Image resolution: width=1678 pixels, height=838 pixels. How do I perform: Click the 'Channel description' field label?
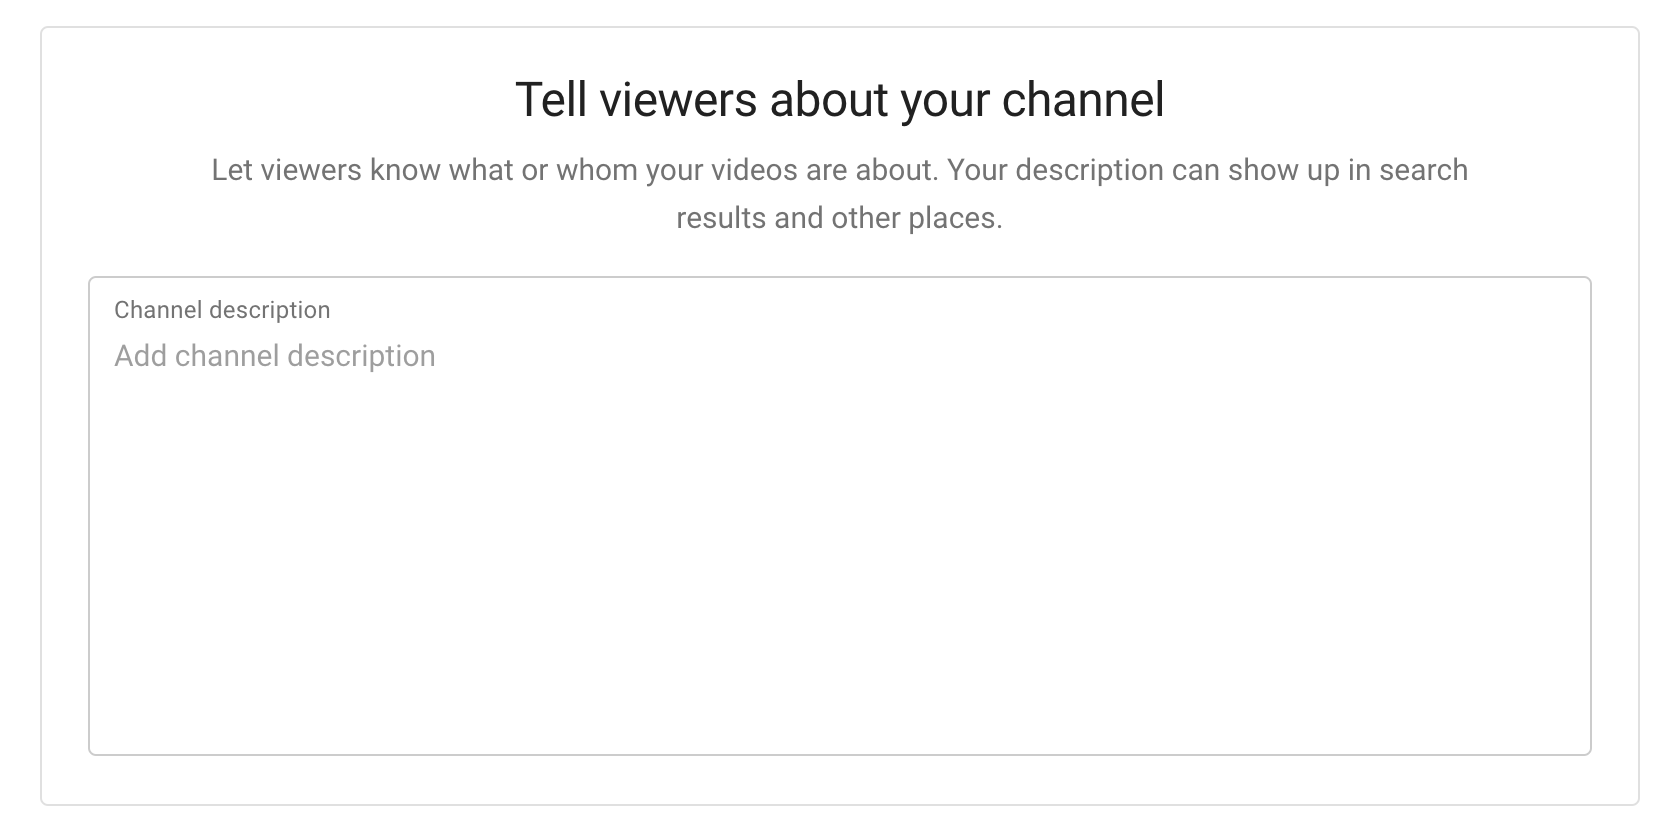coord(222,310)
